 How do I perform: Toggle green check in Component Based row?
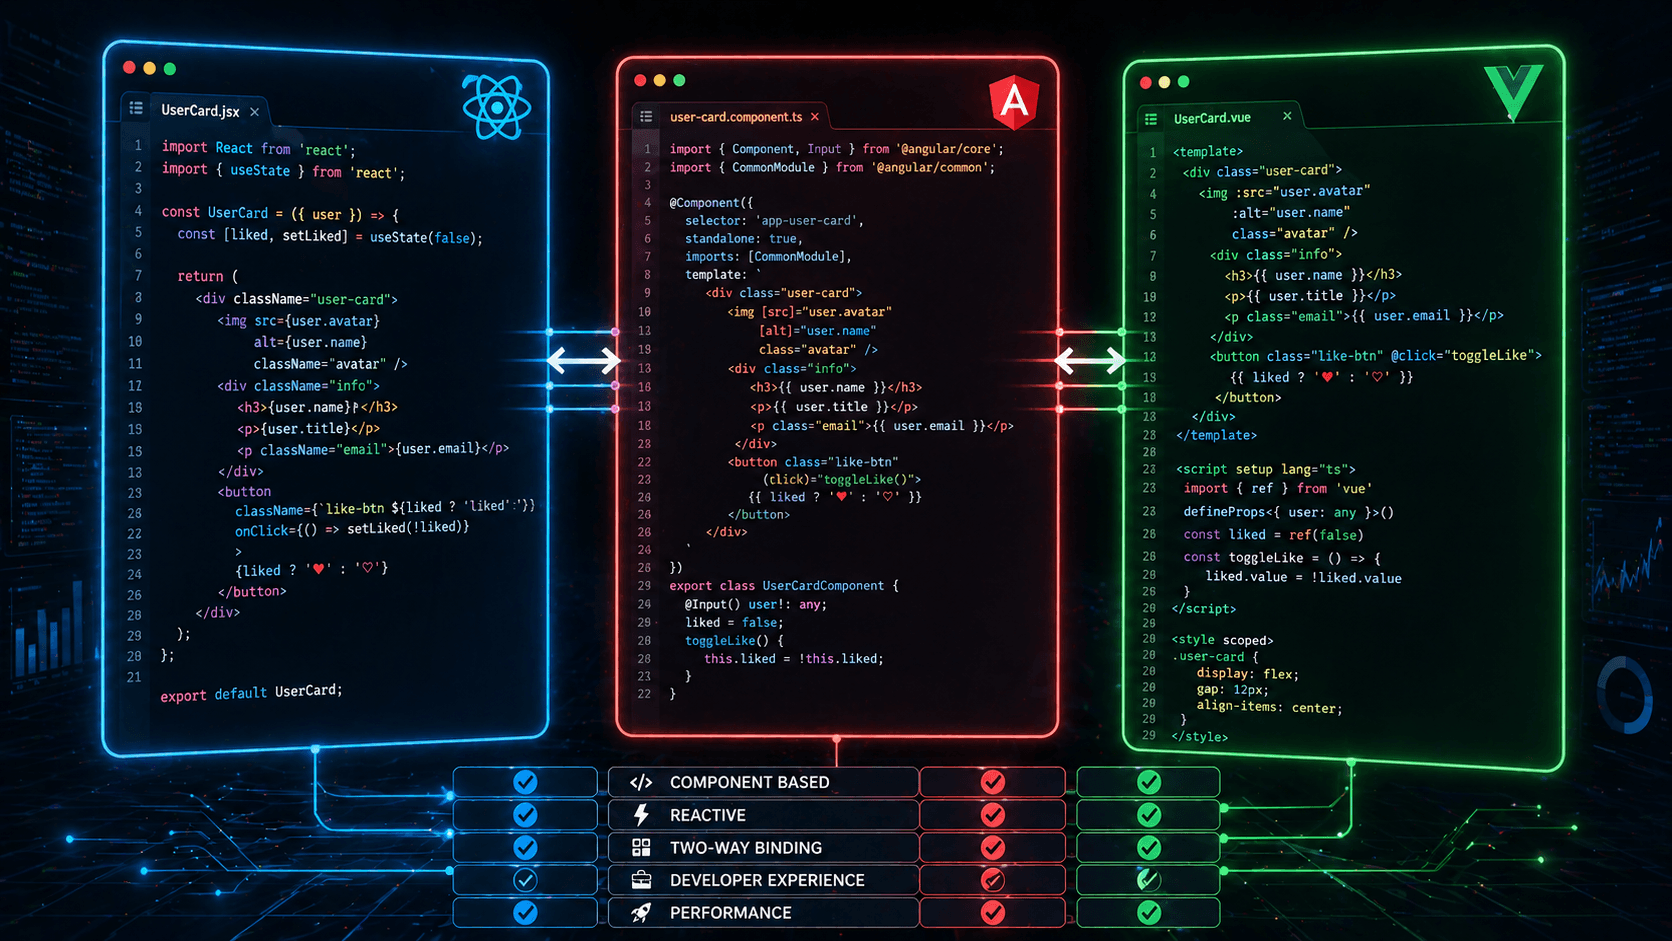pyautogui.click(x=1149, y=782)
